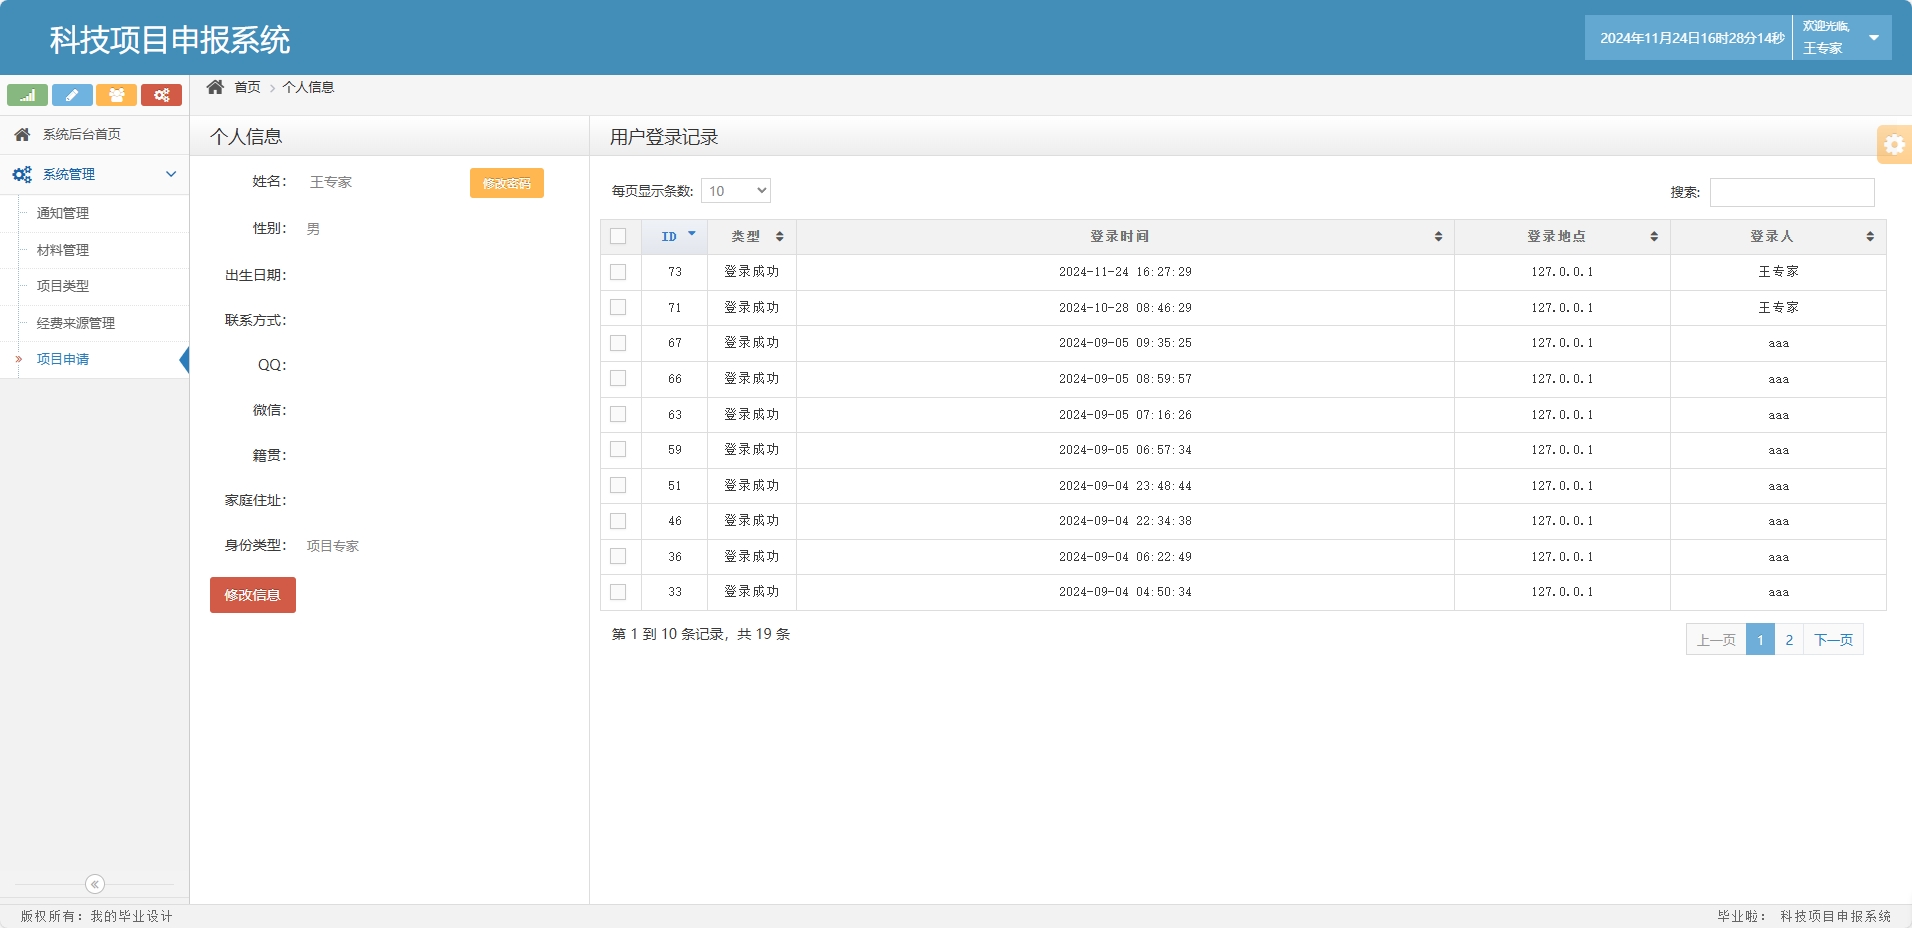Screen dimensions: 1912x928
Task: Click the gears icon beside 系统管理
Action: click(20, 173)
